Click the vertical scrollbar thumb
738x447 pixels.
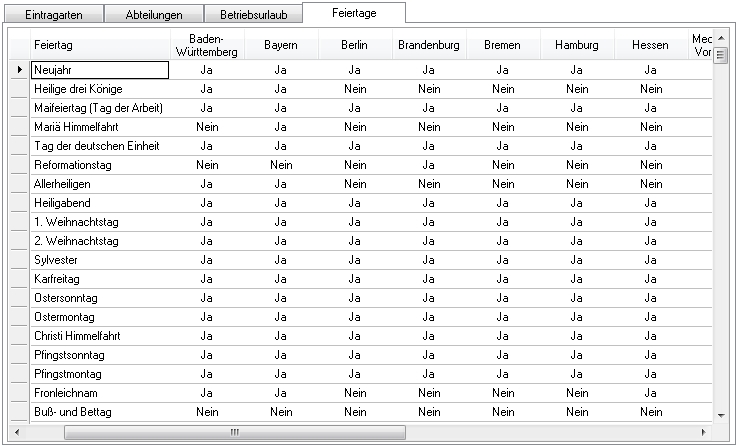[x=720, y=54]
